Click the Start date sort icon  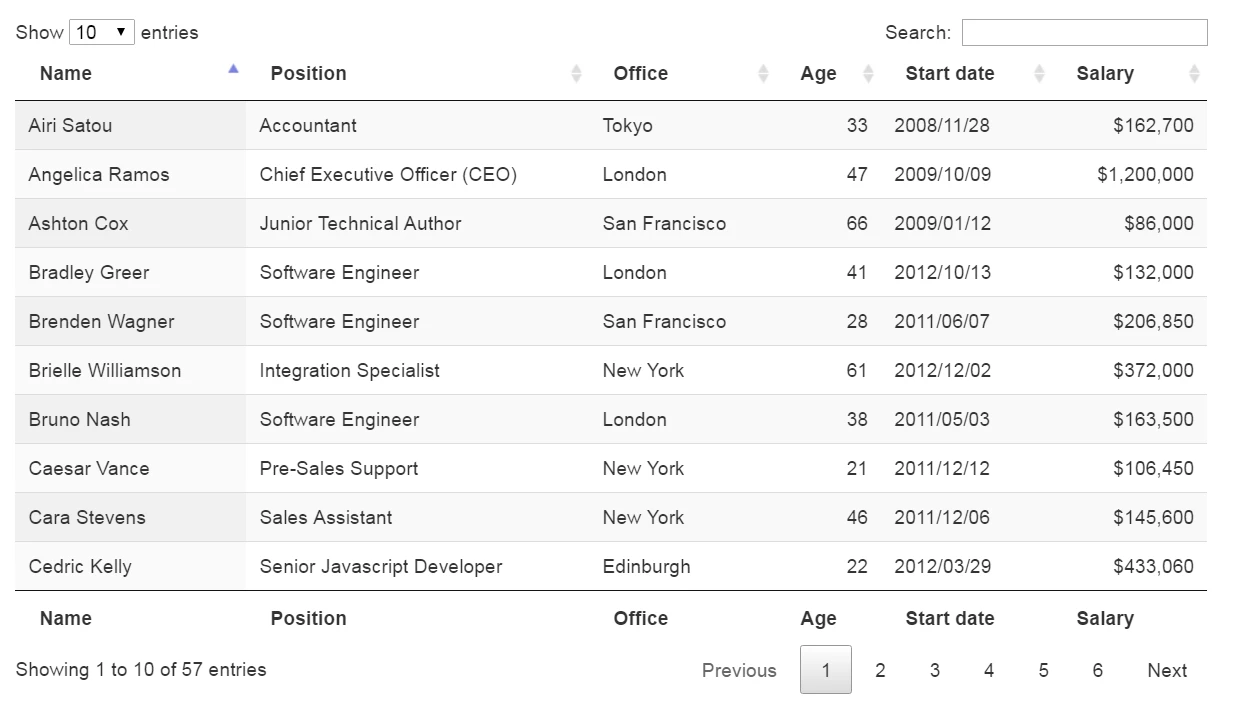(x=1039, y=74)
